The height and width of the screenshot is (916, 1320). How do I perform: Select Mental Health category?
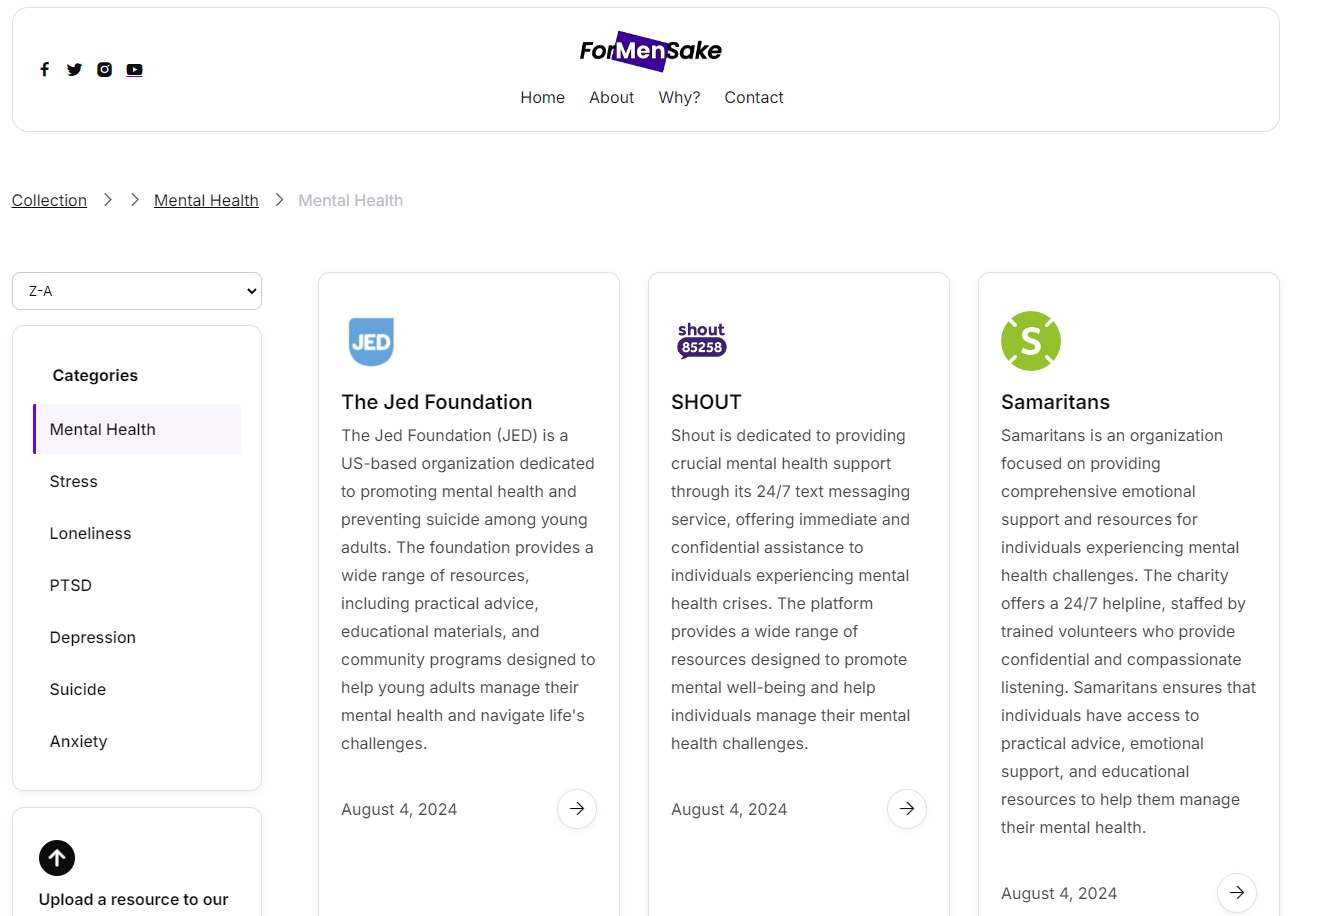137,429
